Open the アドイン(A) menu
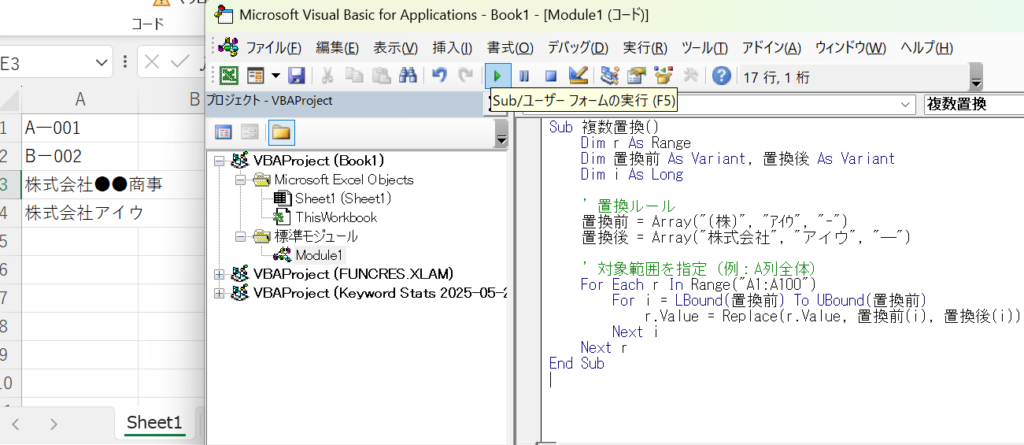 [x=771, y=48]
